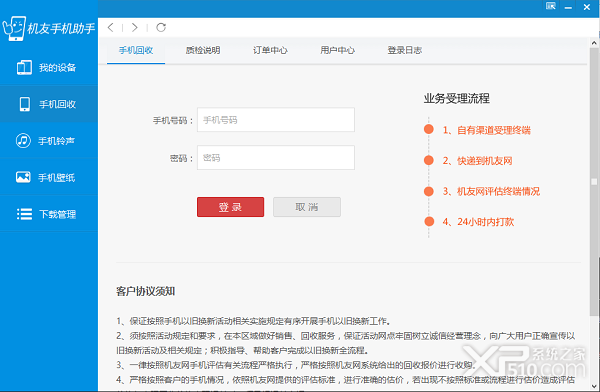600x392 pixels.
Task: Select 我的设备 sidebar label
Action: (x=57, y=68)
